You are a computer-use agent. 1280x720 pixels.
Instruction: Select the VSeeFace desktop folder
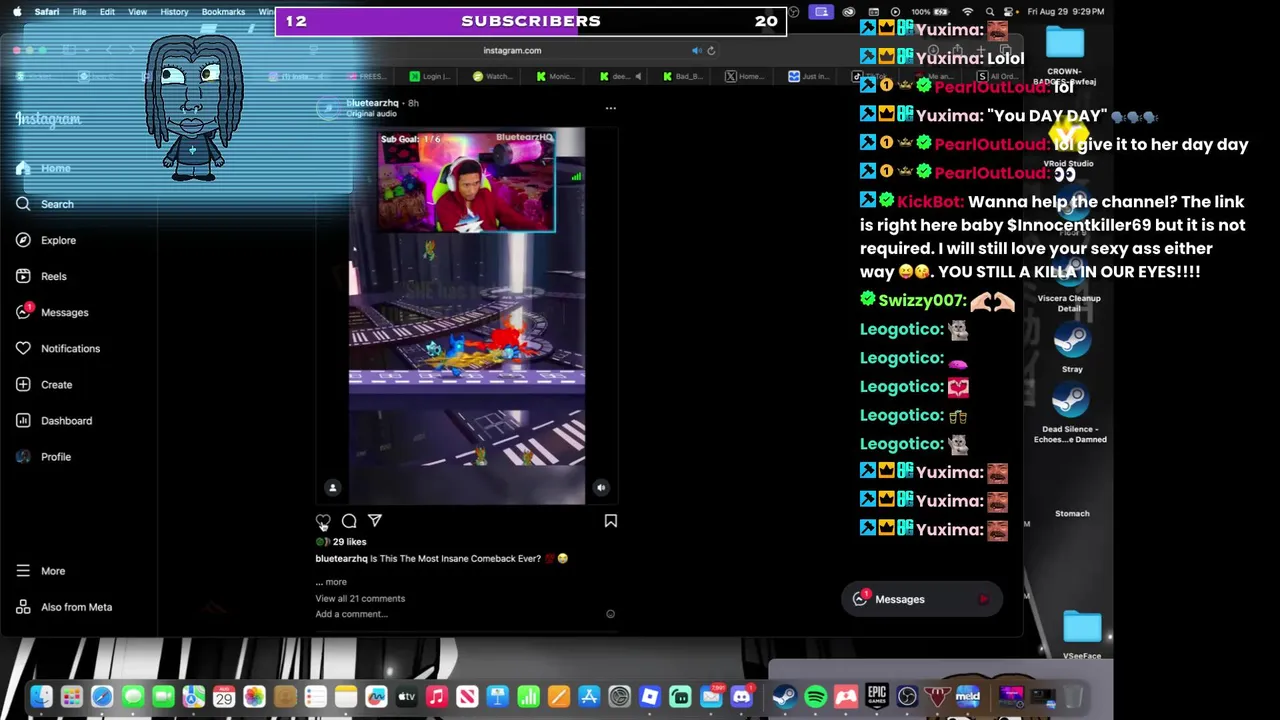click(1082, 636)
